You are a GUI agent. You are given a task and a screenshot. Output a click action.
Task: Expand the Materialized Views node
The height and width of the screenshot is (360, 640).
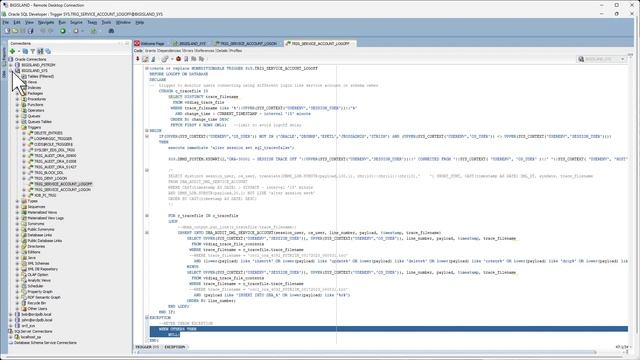(18, 213)
